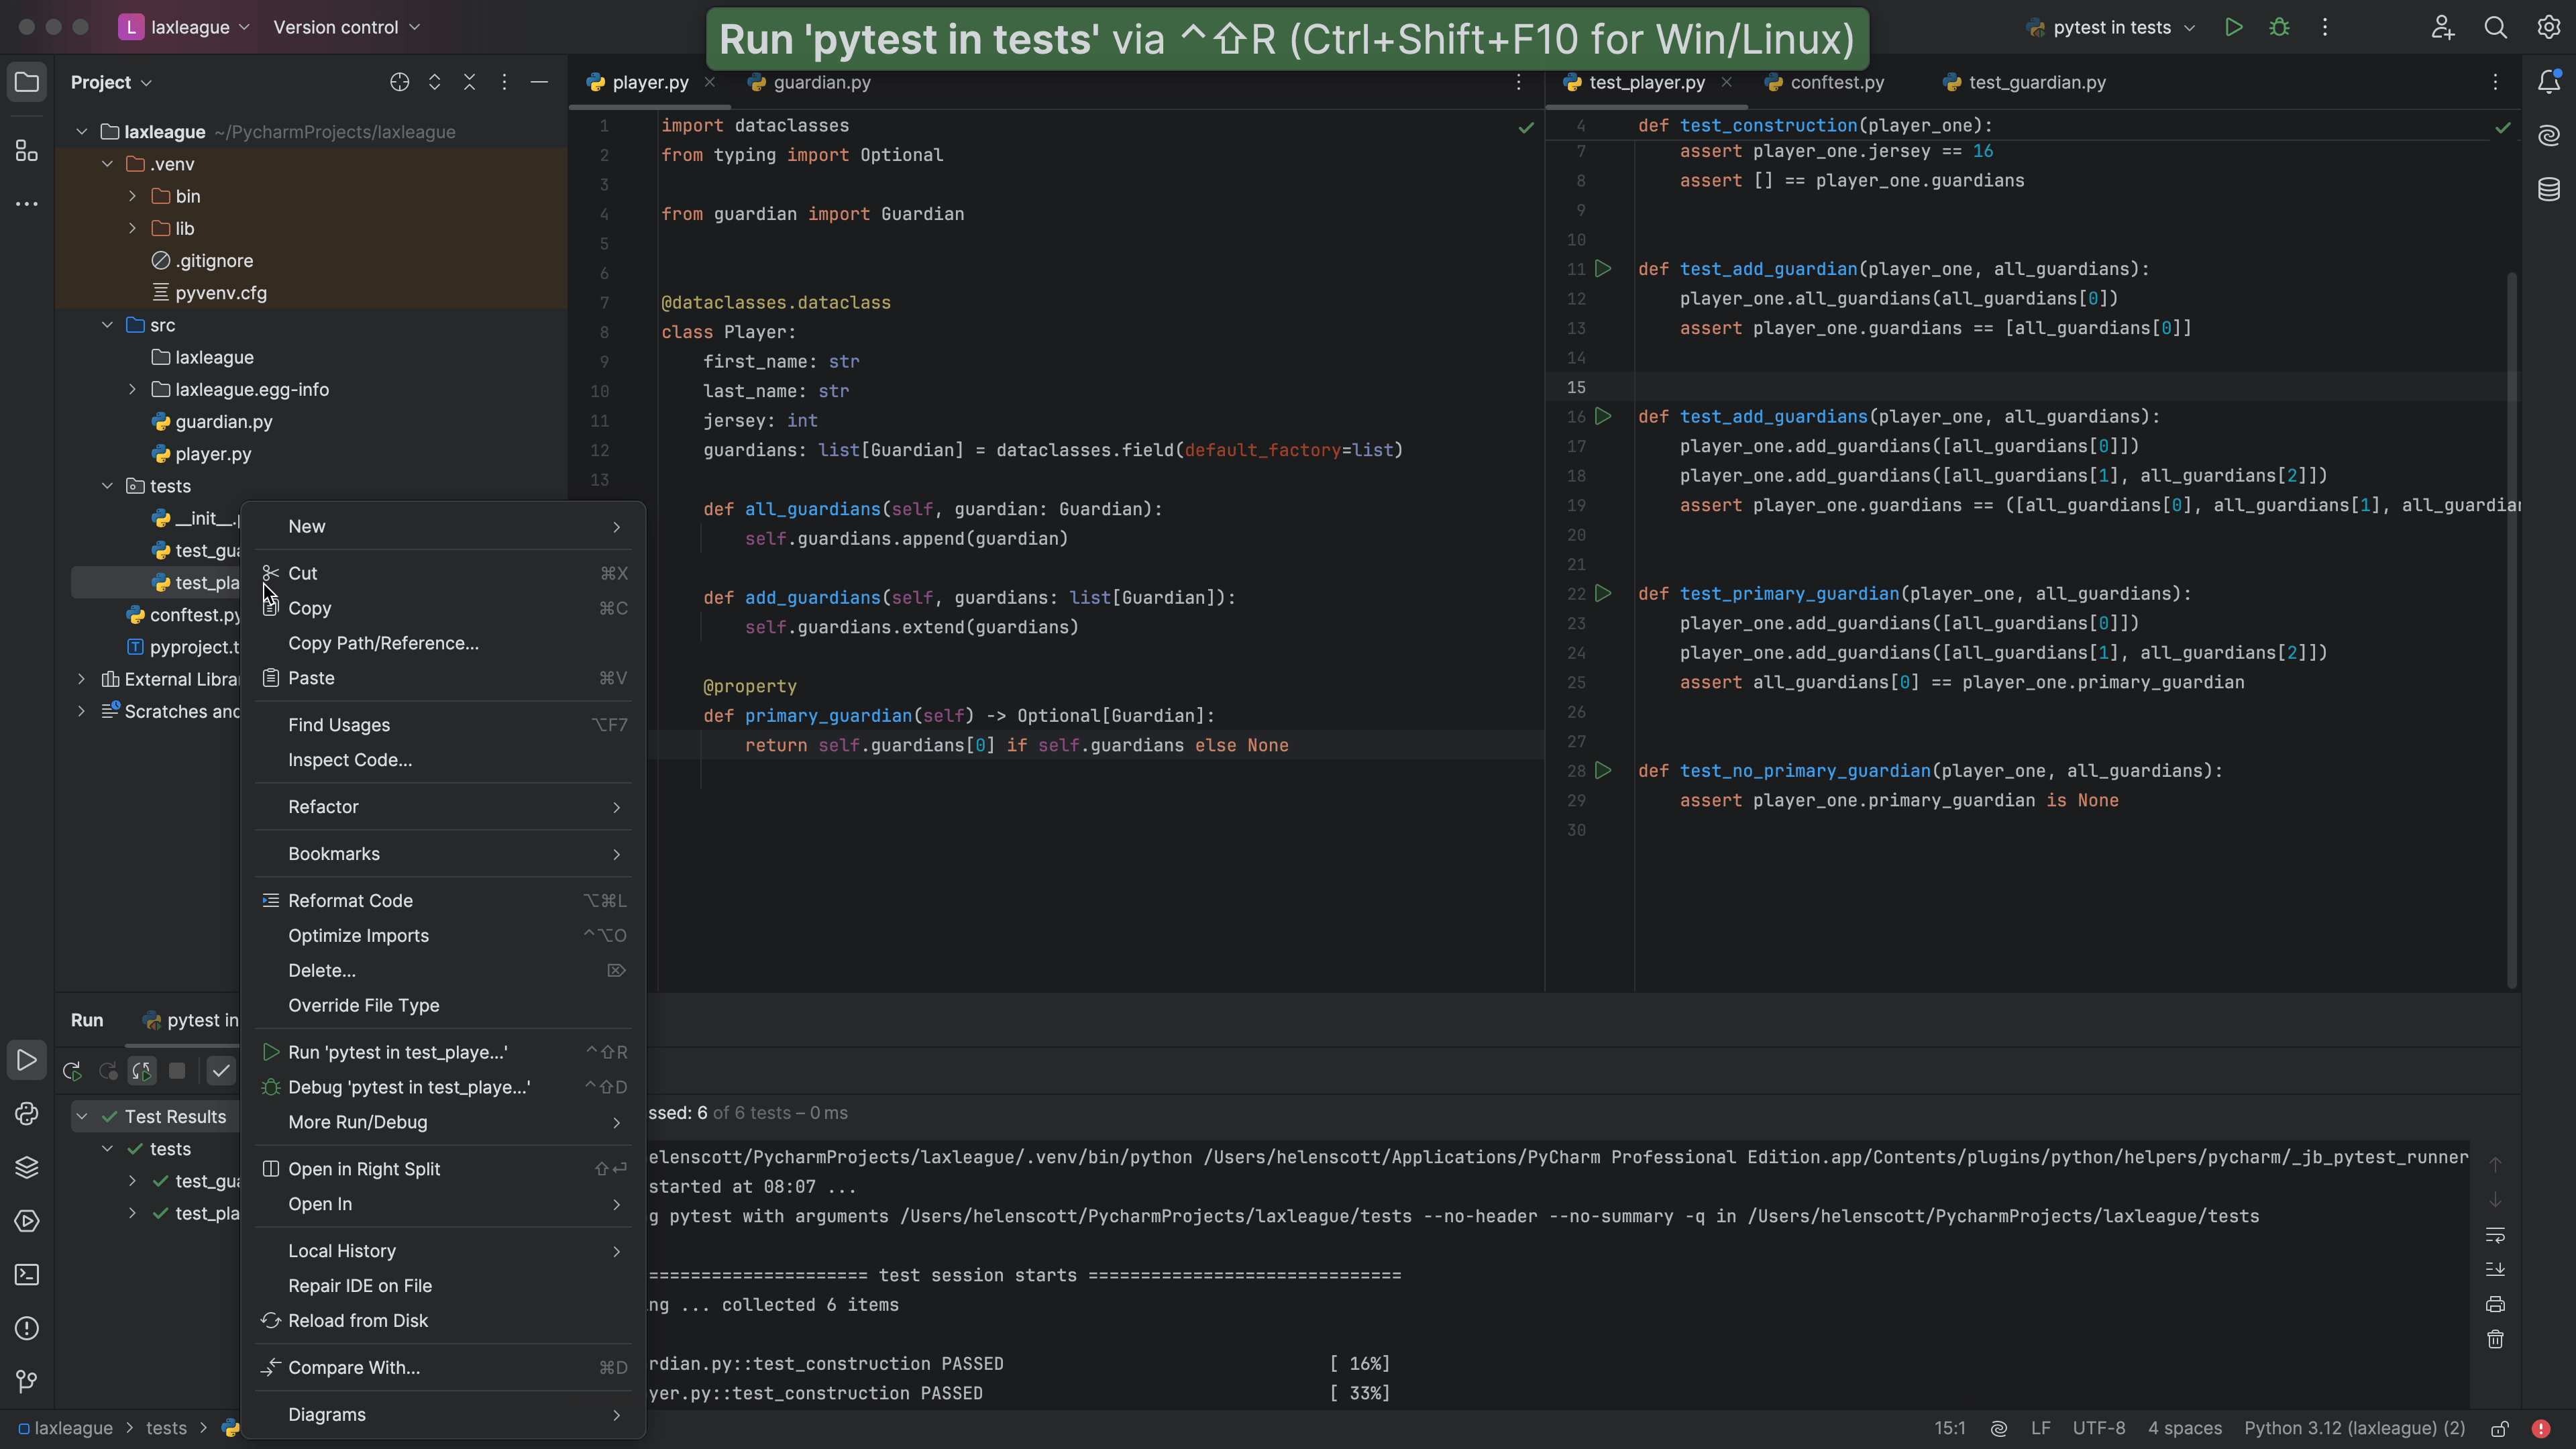
Task: Rerun only the failed tests
Action: (x=106, y=1070)
